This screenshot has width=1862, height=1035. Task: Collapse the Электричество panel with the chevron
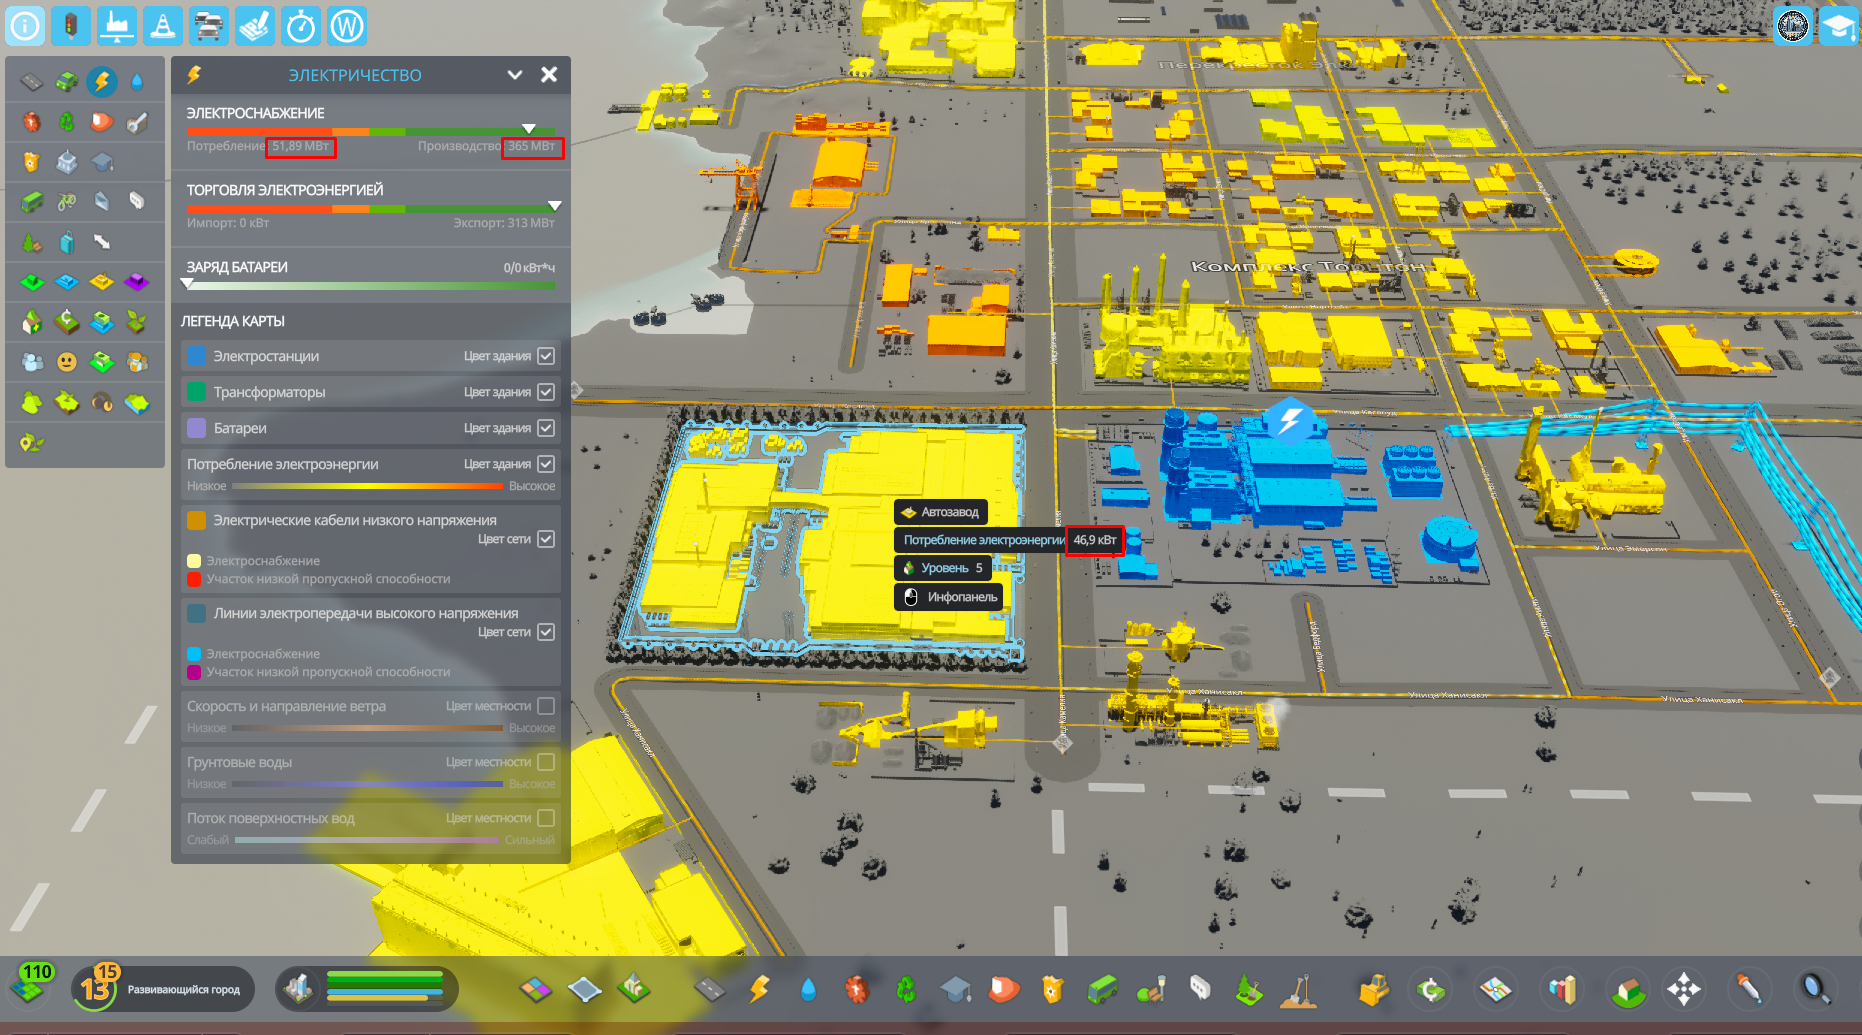(x=515, y=74)
